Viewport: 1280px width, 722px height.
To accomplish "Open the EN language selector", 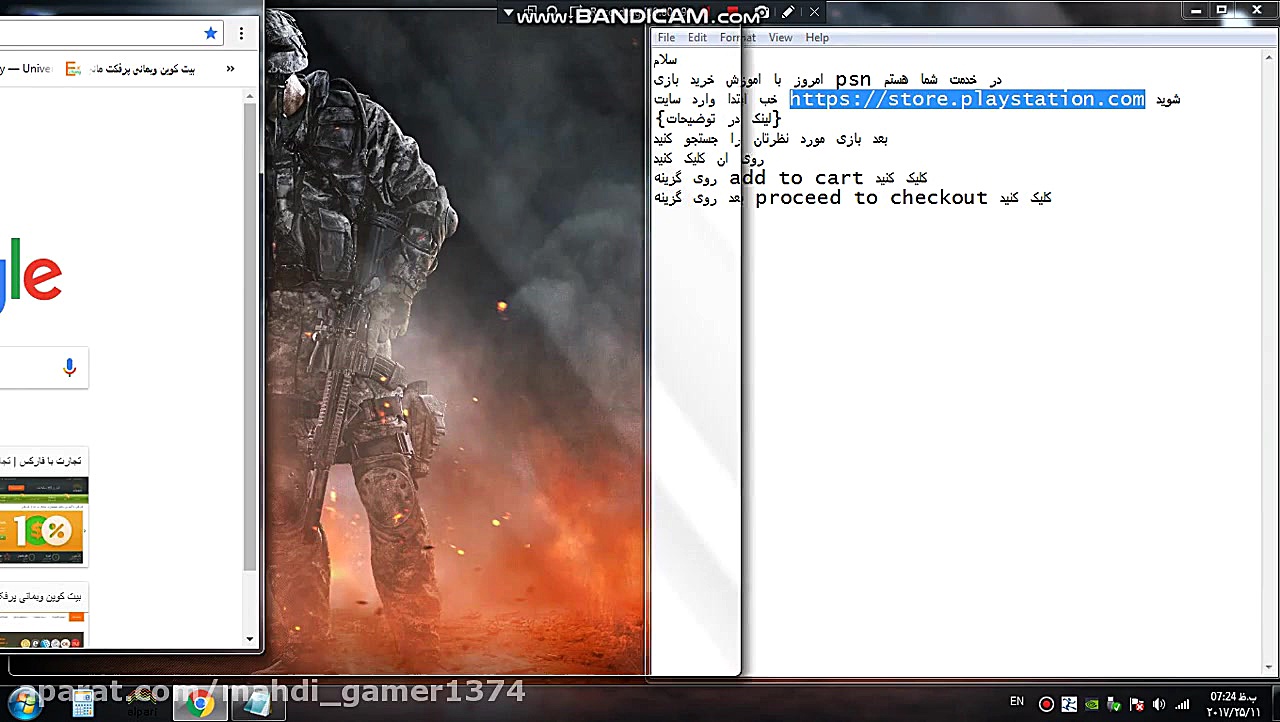I will (1017, 702).
